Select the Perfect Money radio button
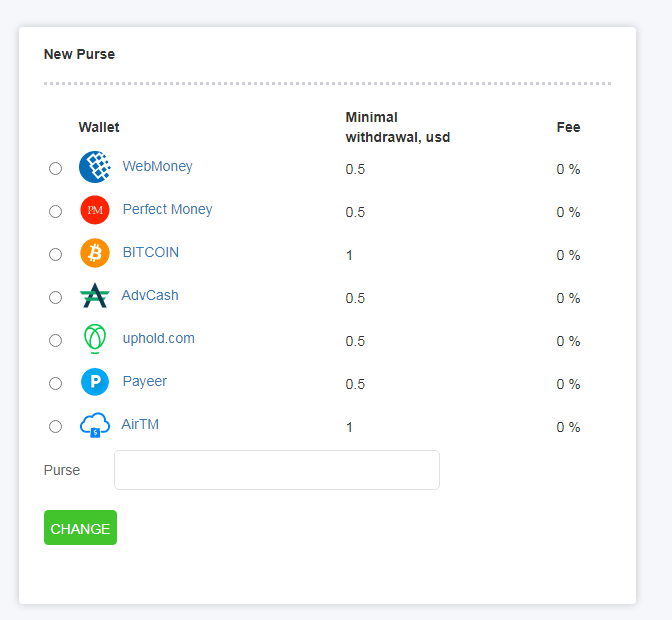Image resolution: width=672 pixels, height=620 pixels. point(56,212)
